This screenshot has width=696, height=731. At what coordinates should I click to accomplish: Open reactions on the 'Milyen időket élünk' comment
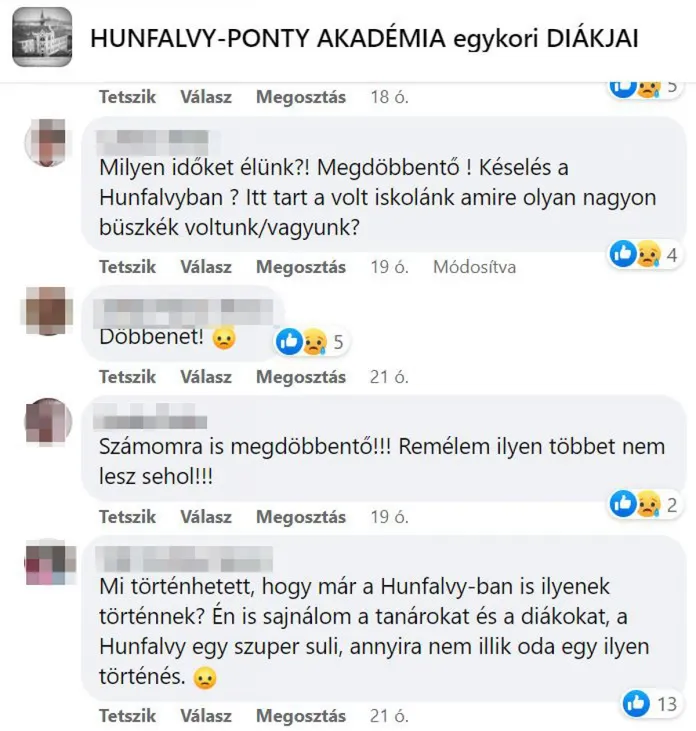pos(645,254)
